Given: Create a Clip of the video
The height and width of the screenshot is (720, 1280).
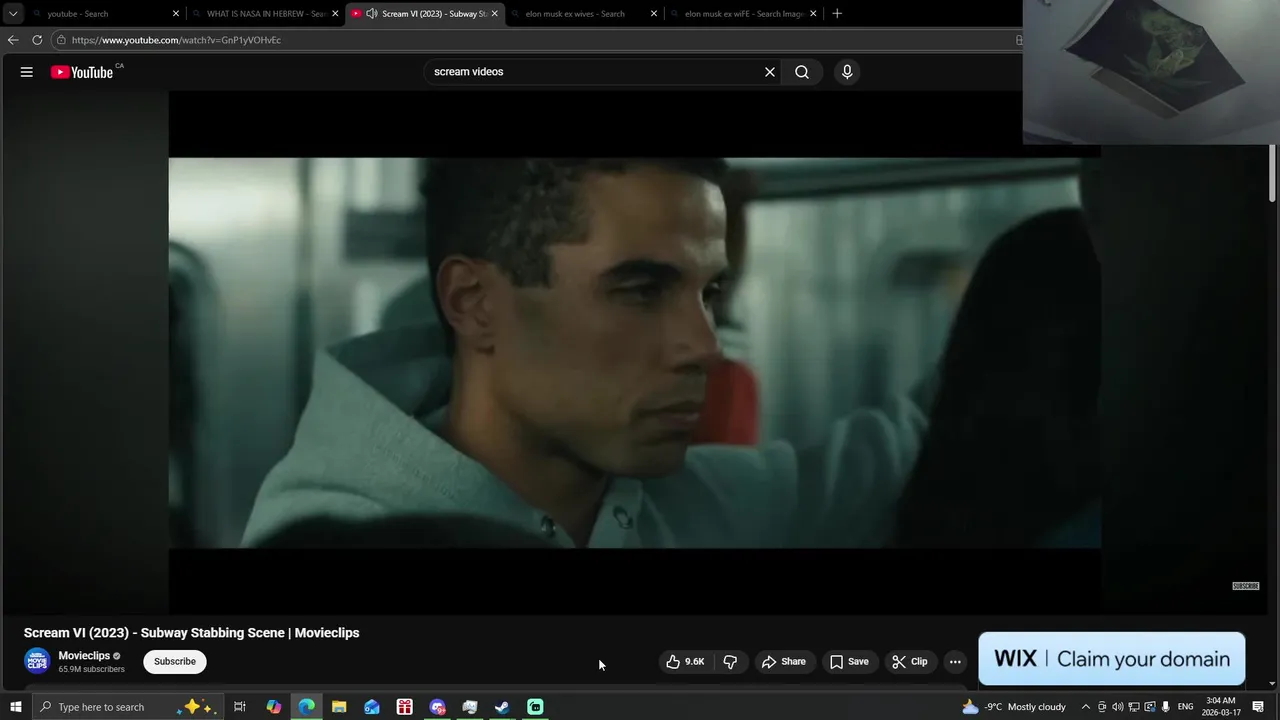Looking at the screenshot, I should point(910,662).
